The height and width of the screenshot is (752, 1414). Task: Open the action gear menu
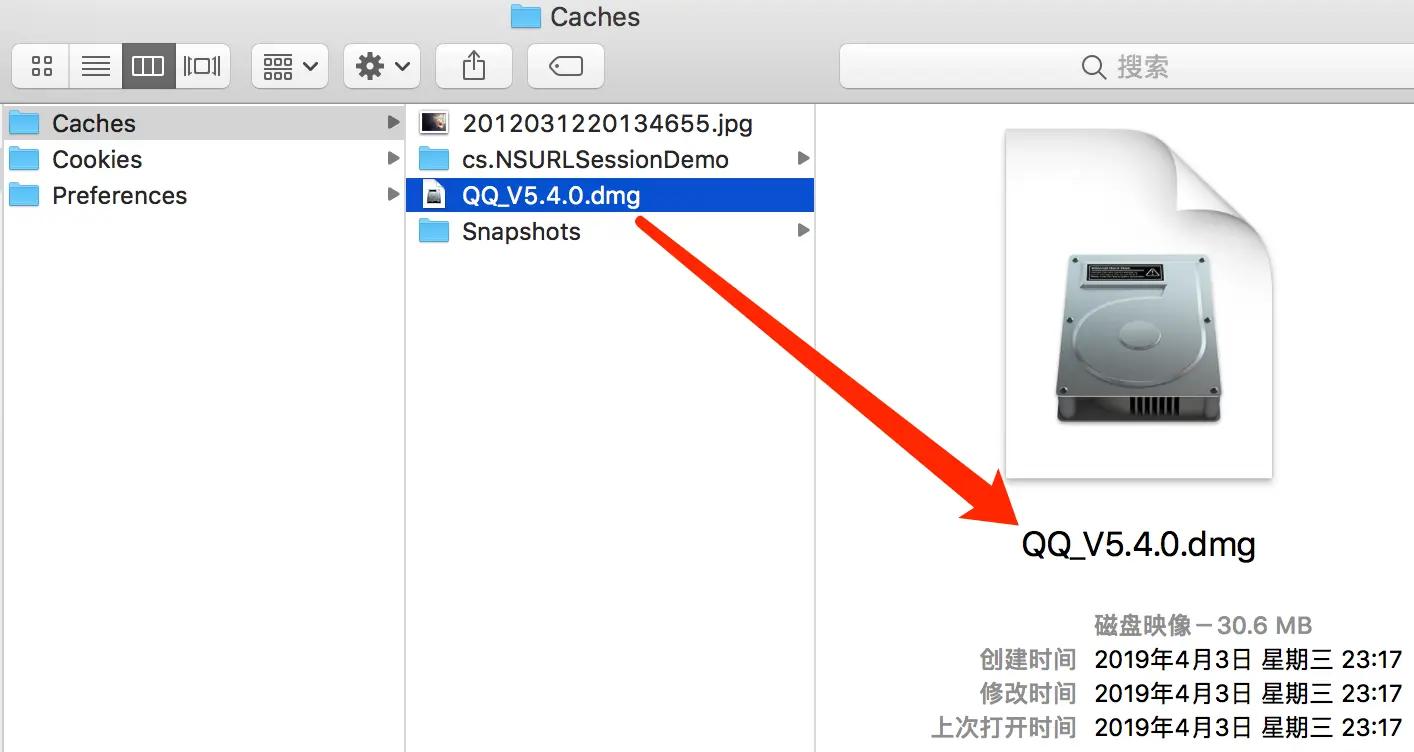point(382,67)
